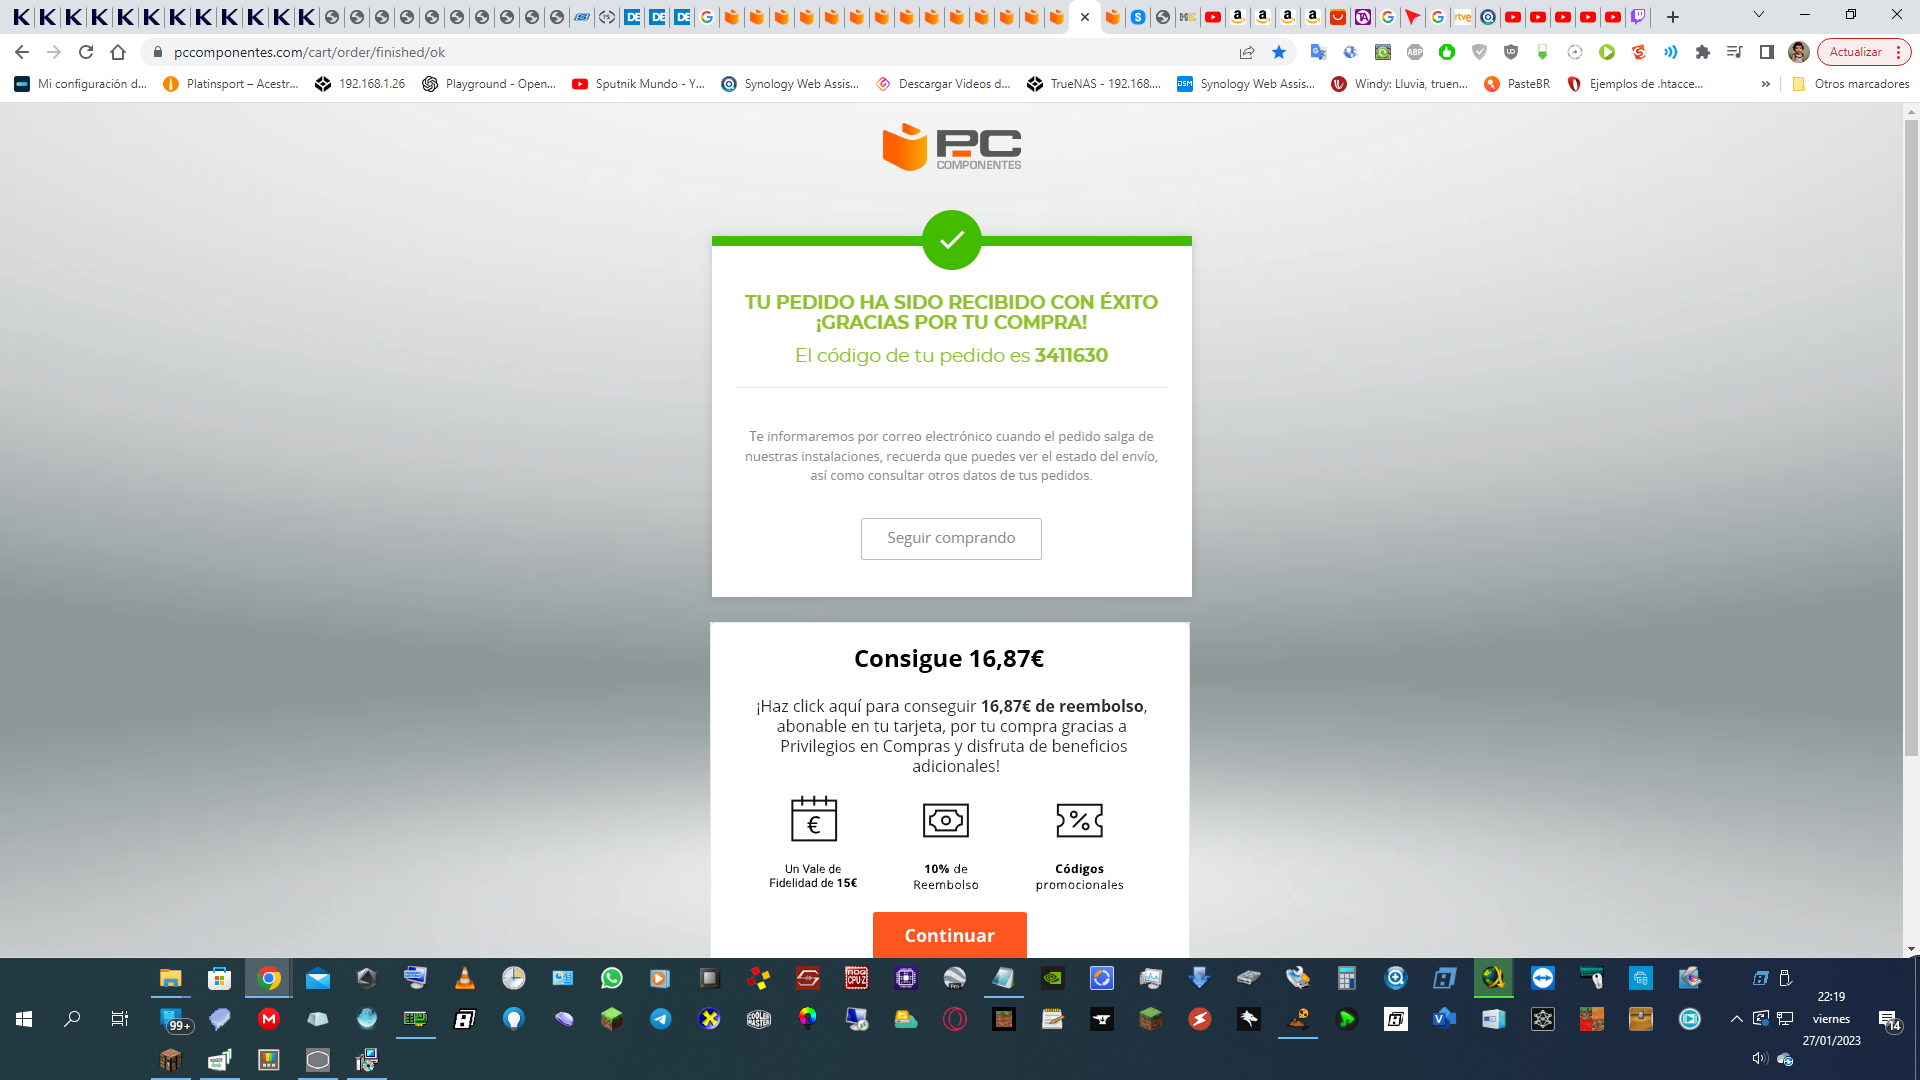Viewport: 1920px width, 1080px height.
Task: Switch to the Twitch tab
Action: 1637,17
